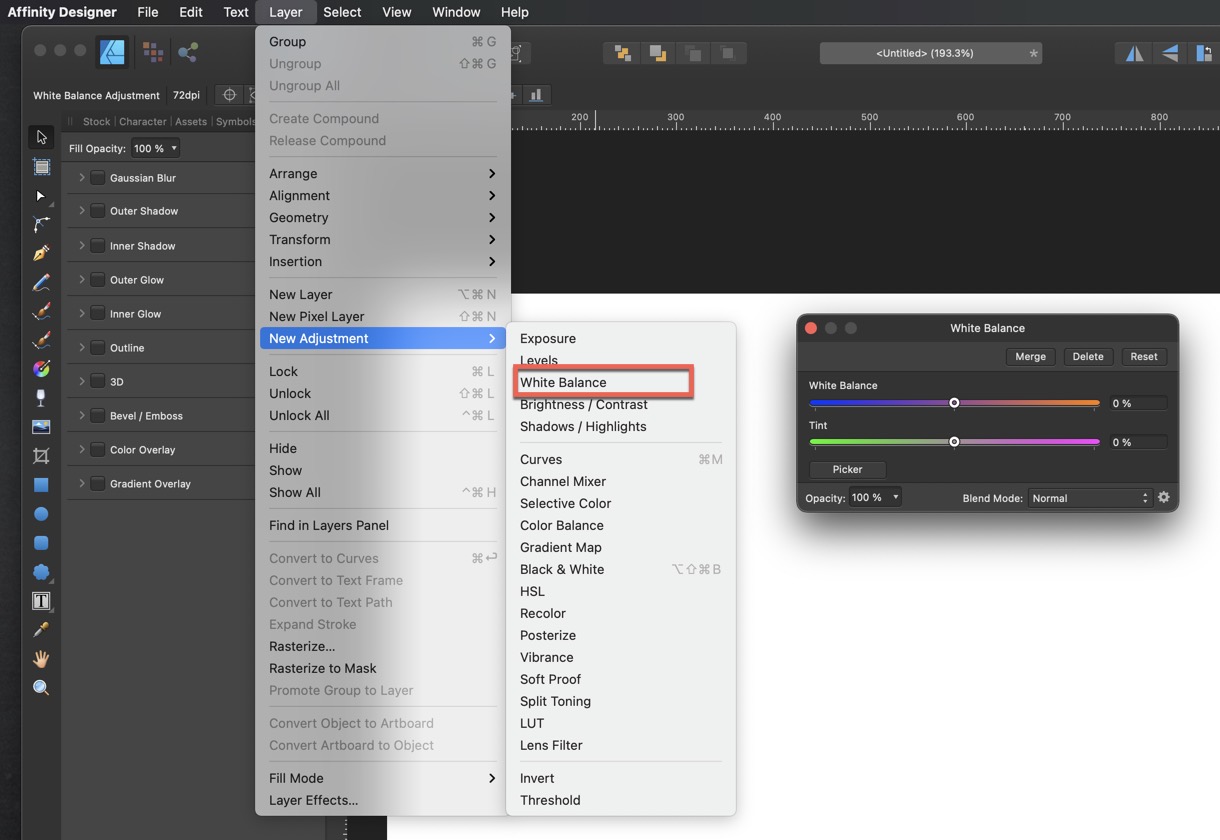Click the Tint percentage field
Image resolution: width=1220 pixels, height=840 pixels.
pos(1138,442)
